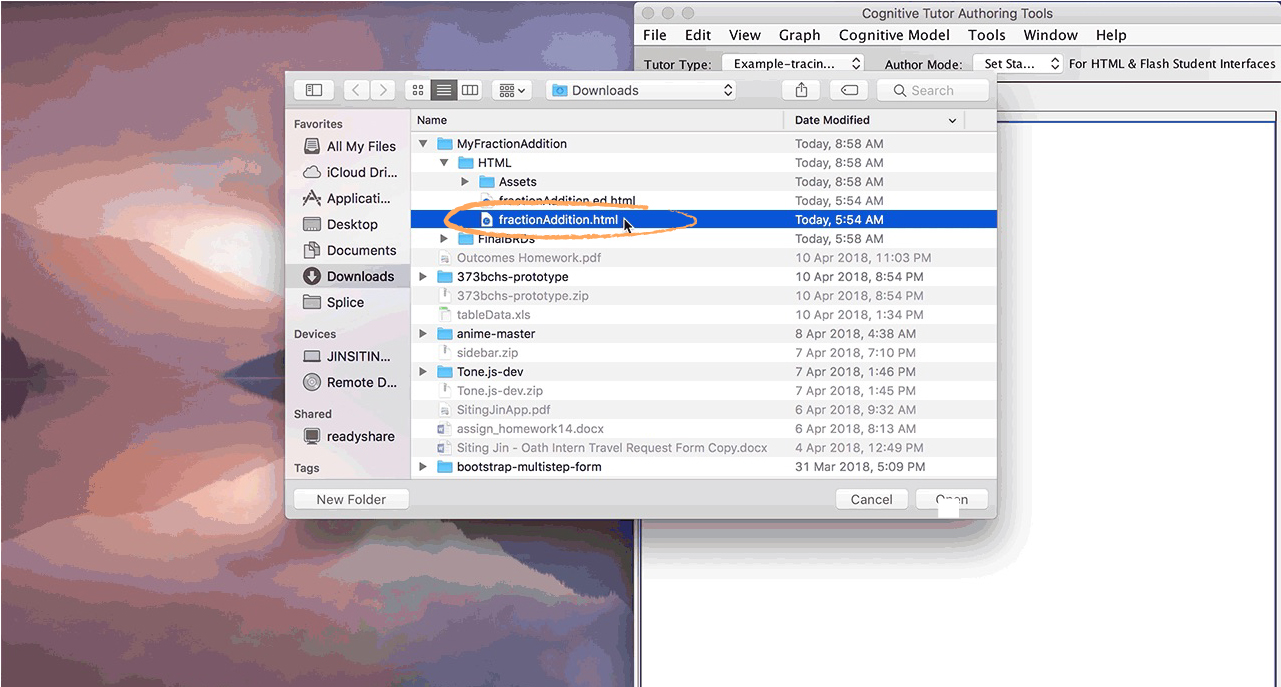The image size is (1281, 687).
Task: Open the Downloads location dropdown
Action: pyautogui.click(x=641, y=90)
